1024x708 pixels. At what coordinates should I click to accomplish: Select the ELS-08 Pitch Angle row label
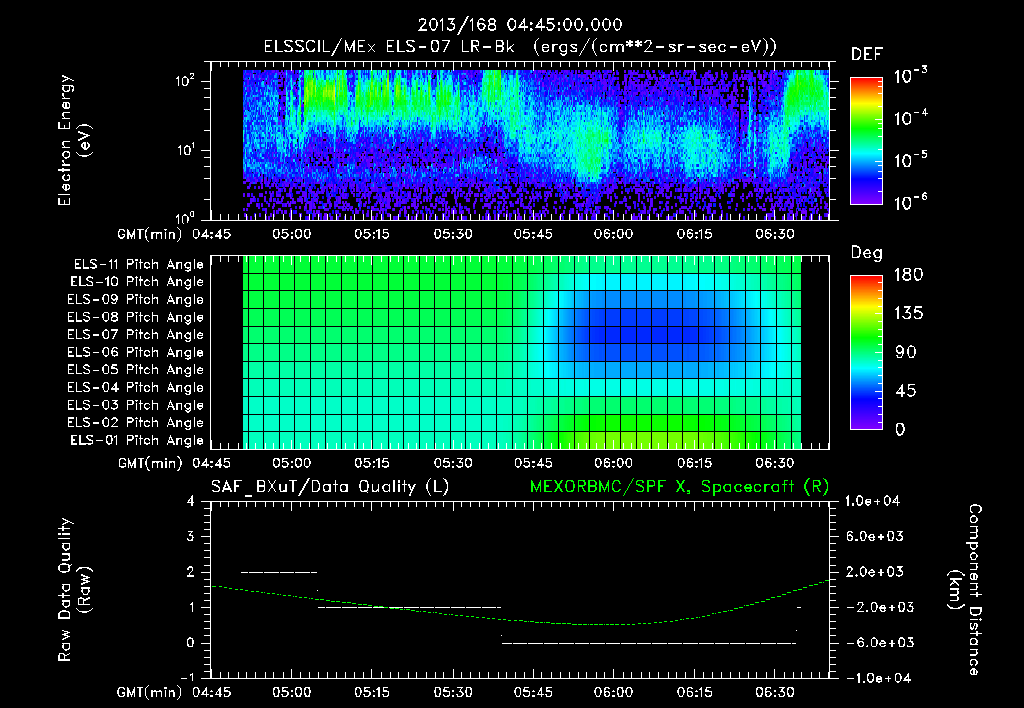click(136, 317)
